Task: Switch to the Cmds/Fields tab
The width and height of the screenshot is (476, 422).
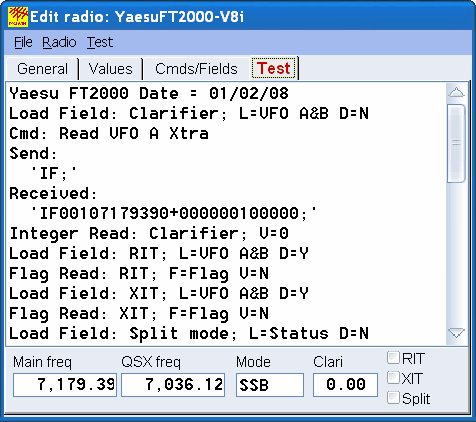Action: point(196,69)
